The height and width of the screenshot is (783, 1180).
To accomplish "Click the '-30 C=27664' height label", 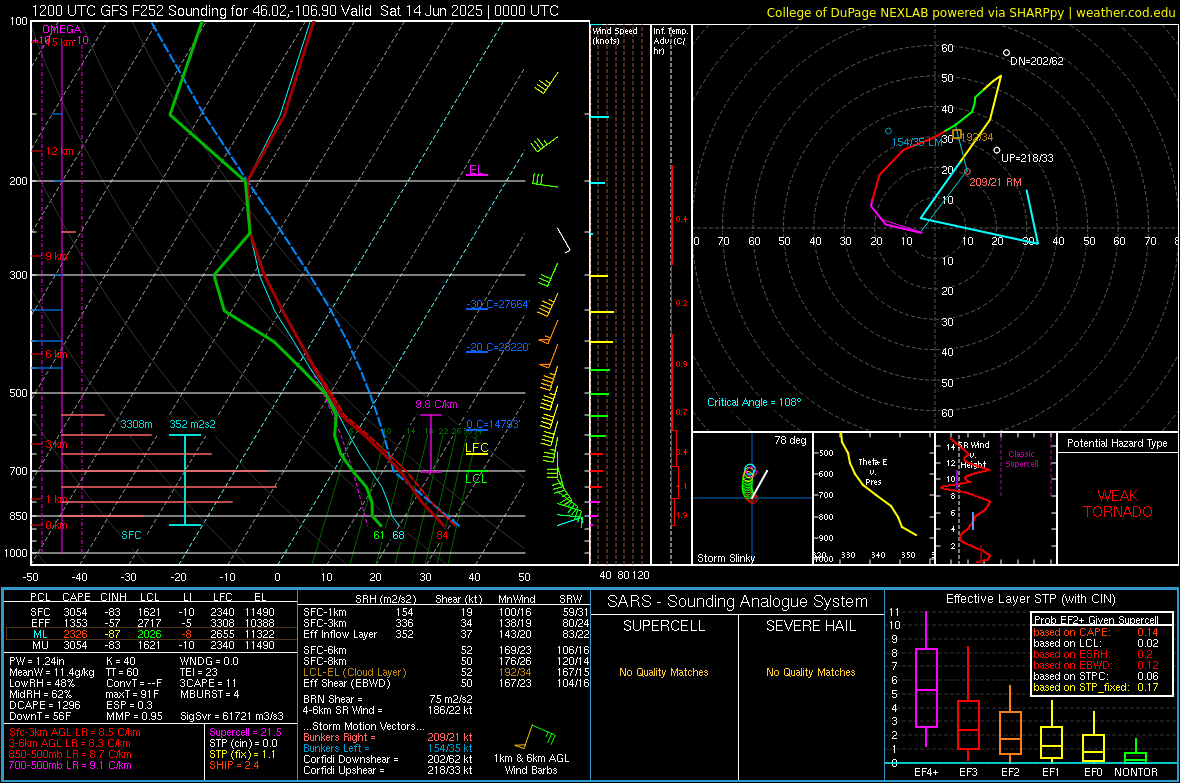I will [x=498, y=304].
